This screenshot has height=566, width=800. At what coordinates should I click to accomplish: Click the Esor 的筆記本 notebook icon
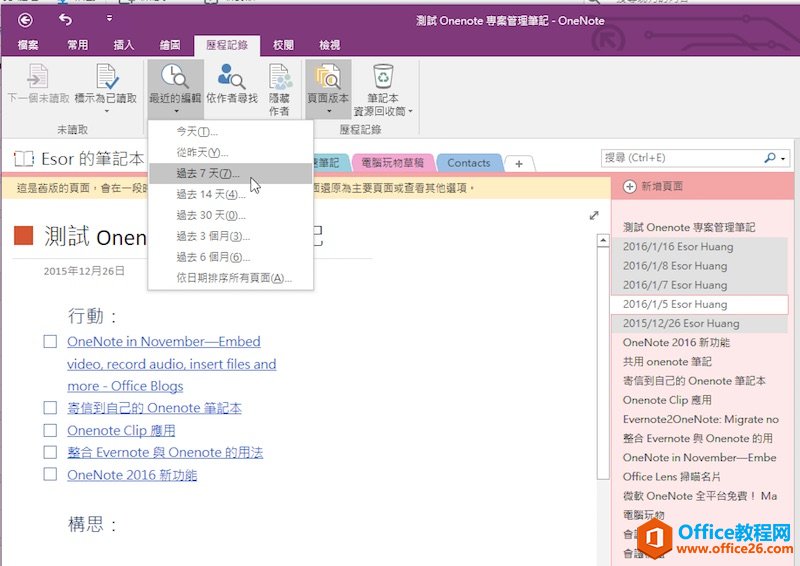point(23,159)
